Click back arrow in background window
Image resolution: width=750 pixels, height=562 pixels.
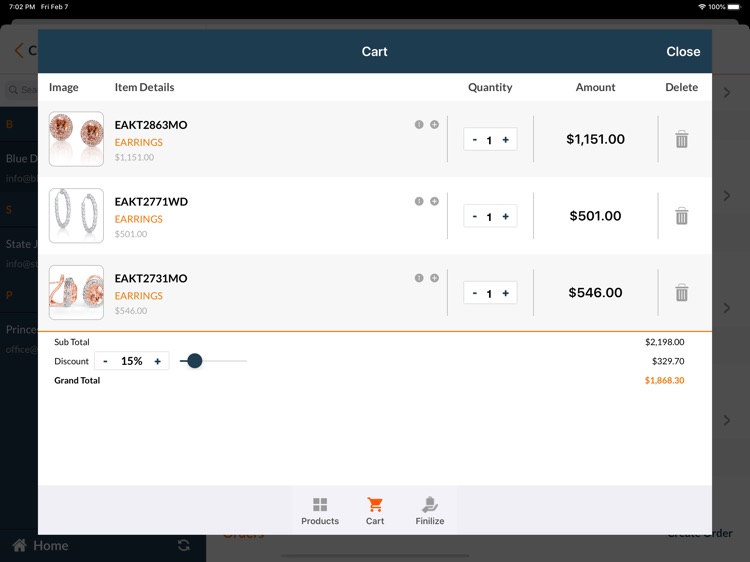[x=19, y=50]
